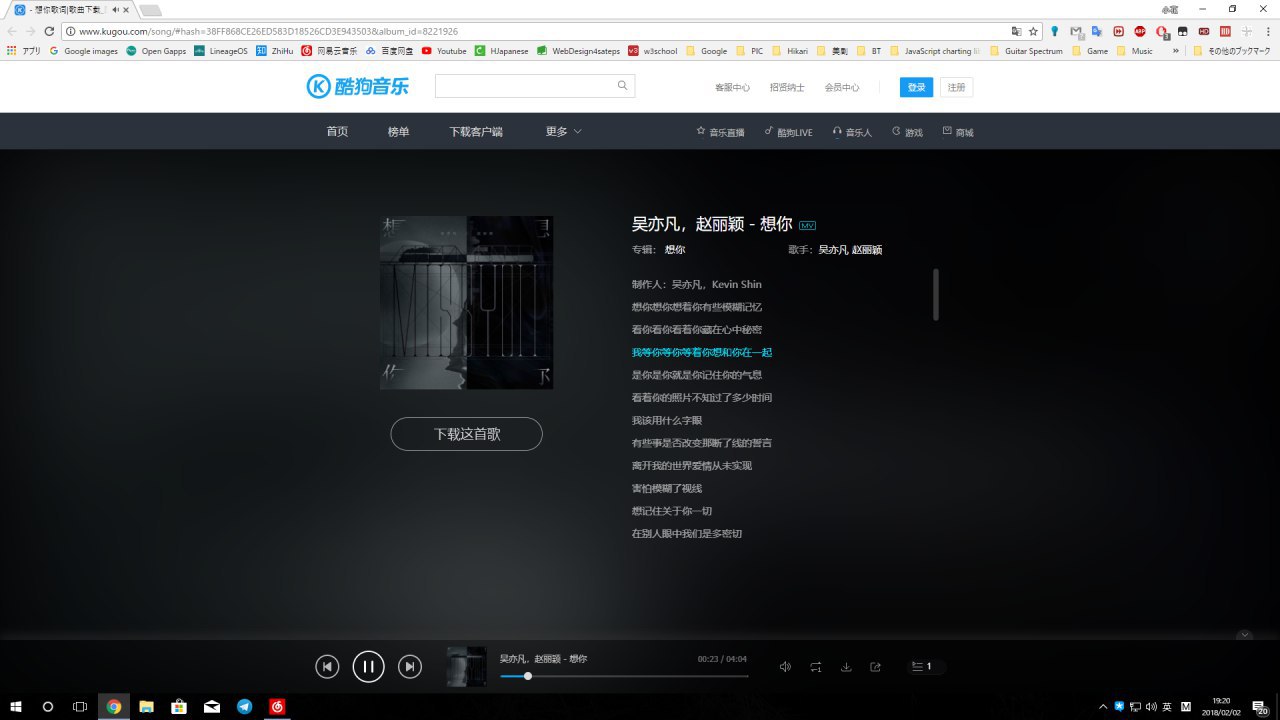Click the lyrics panel scrollbar

coord(936,294)
